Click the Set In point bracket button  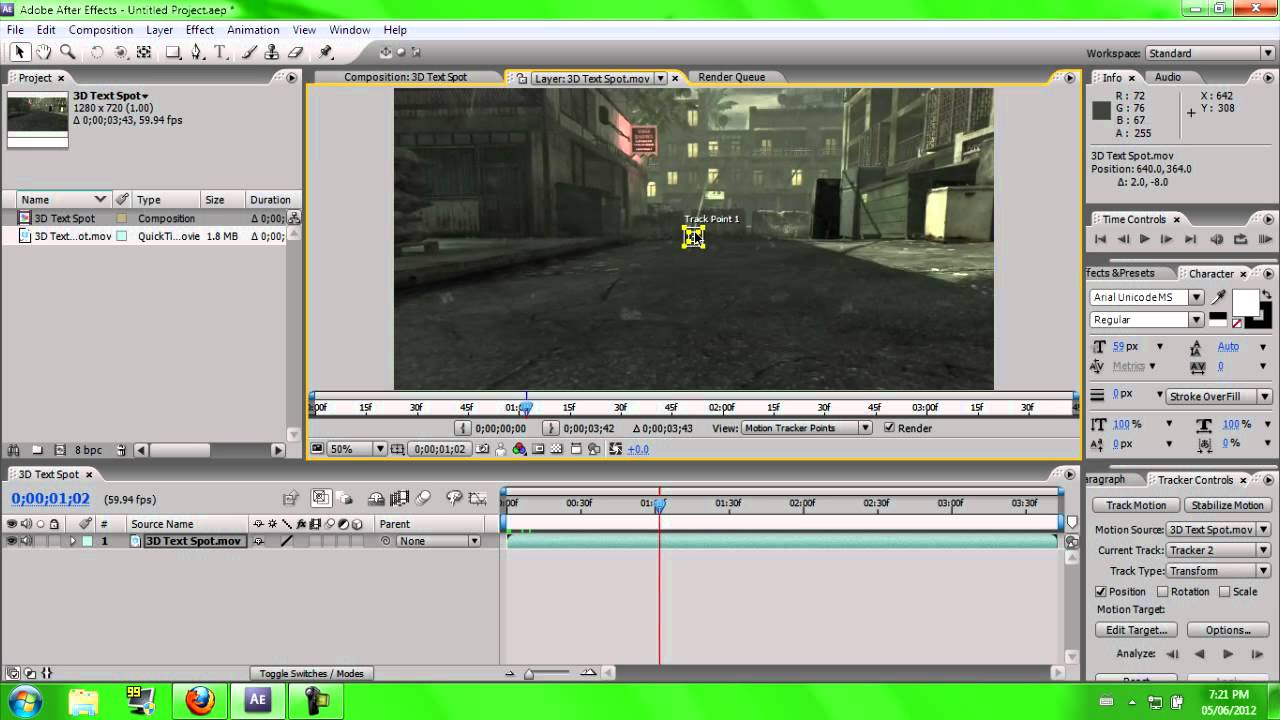(463, 428)
